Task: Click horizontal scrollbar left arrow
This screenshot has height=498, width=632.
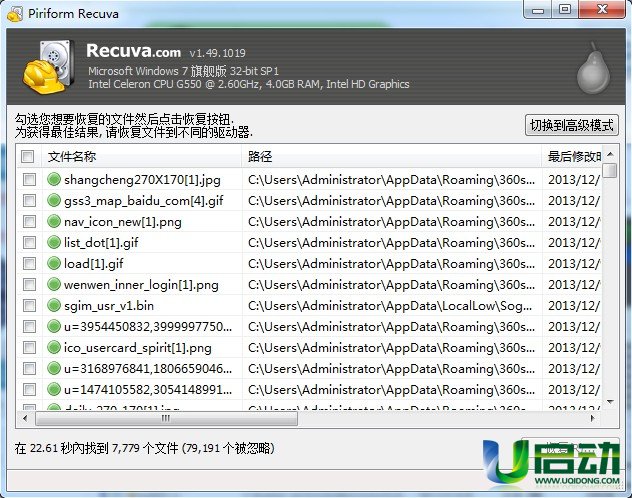Action: coord(25,418)
